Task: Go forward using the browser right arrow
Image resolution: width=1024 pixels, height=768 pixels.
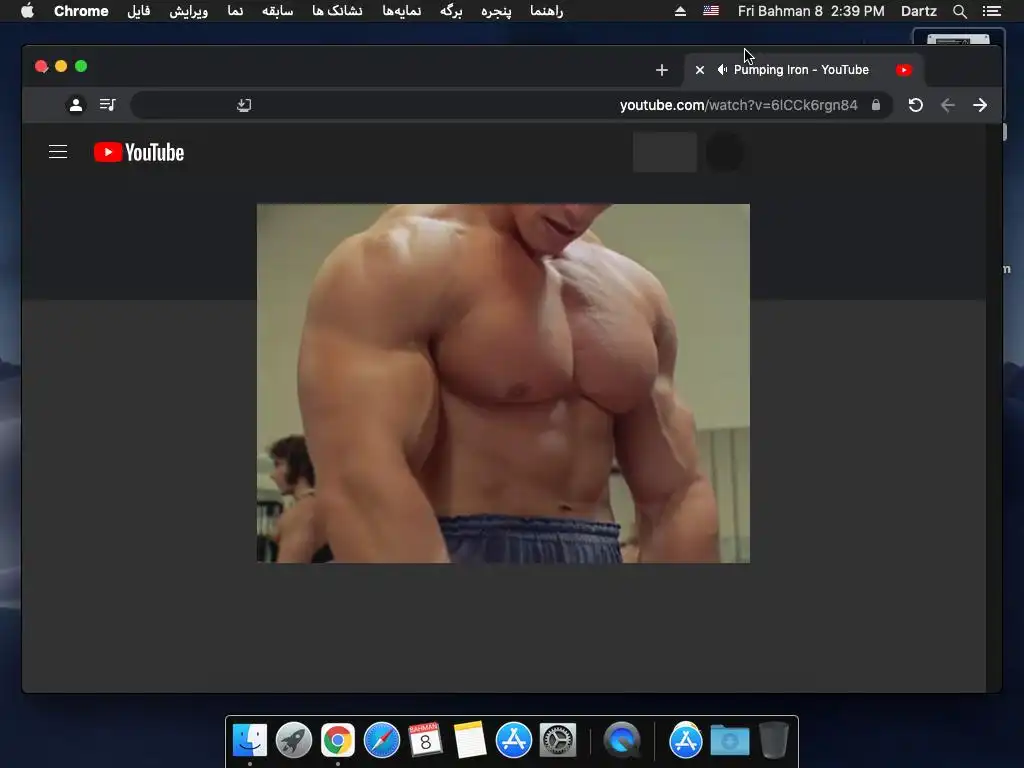Action: [x=980, y=105]
